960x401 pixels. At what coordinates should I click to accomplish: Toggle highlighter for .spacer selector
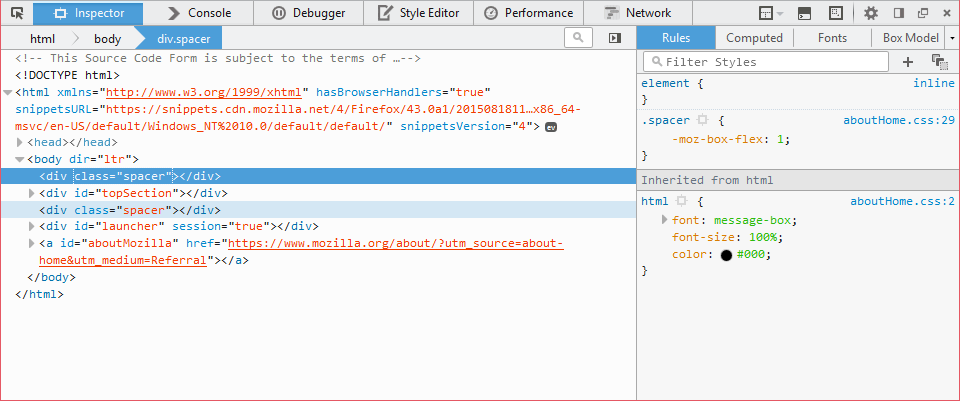pyautogui.click(x=702, y=120)
